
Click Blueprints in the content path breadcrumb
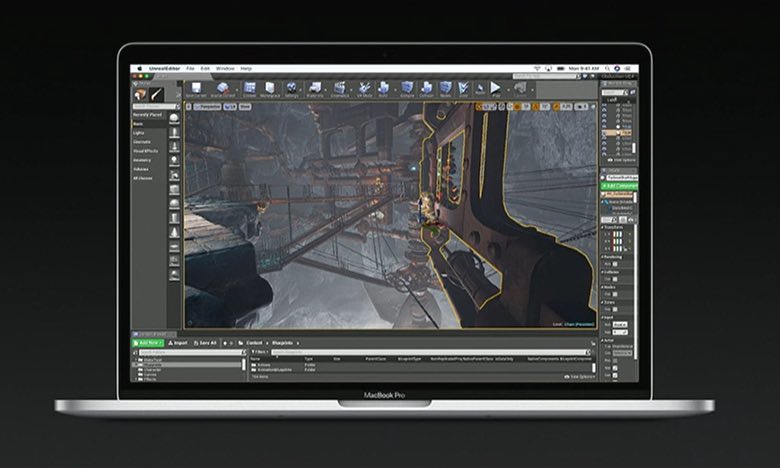click(x=283, y=343)
